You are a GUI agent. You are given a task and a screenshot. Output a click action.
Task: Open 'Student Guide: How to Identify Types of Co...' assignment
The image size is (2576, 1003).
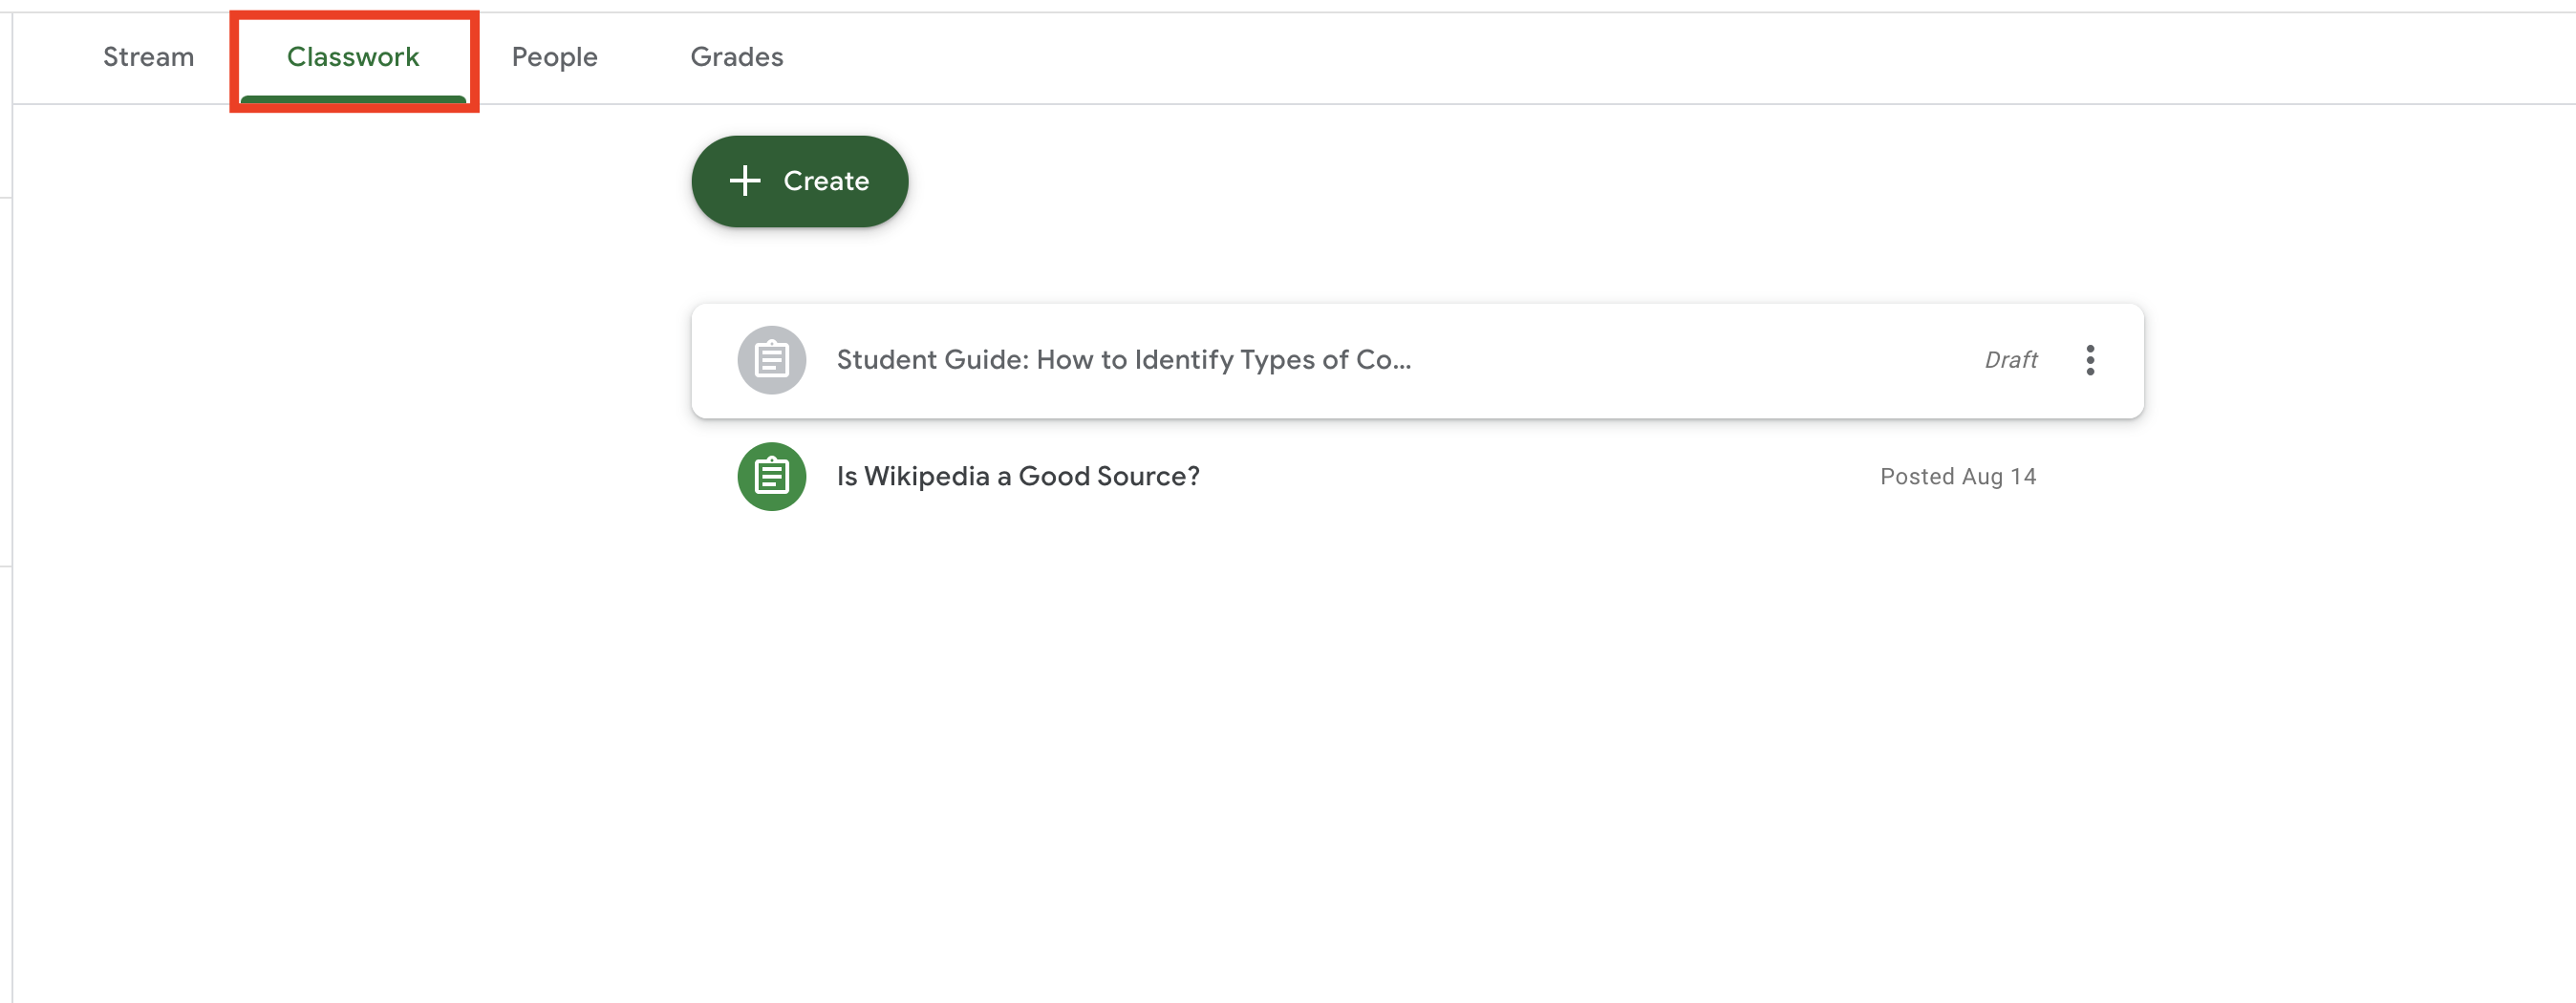click(x=1123, y=360)
